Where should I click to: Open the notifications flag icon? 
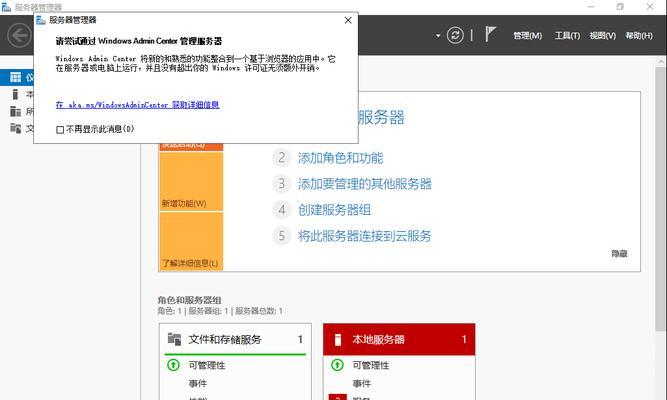(x=490, y=34)
